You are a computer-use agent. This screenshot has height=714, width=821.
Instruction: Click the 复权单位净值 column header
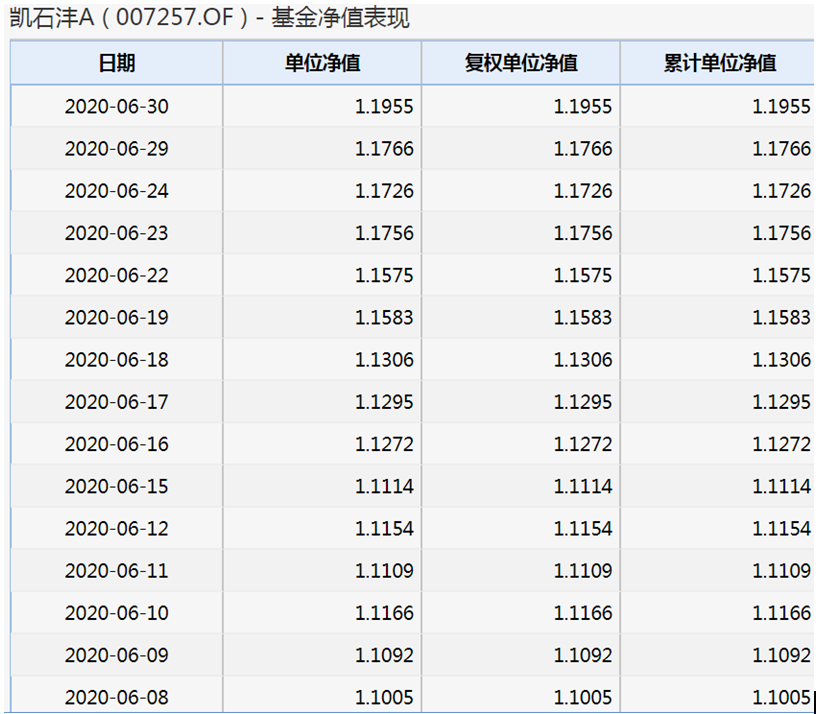[x=521, y=63]
